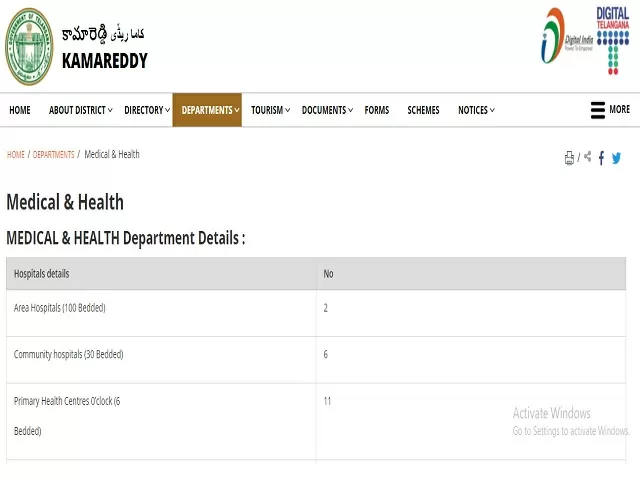This screenshot has width=640, height=480.
Task: Click the Home breadcrumb link
Action: [x=16, y=155]
